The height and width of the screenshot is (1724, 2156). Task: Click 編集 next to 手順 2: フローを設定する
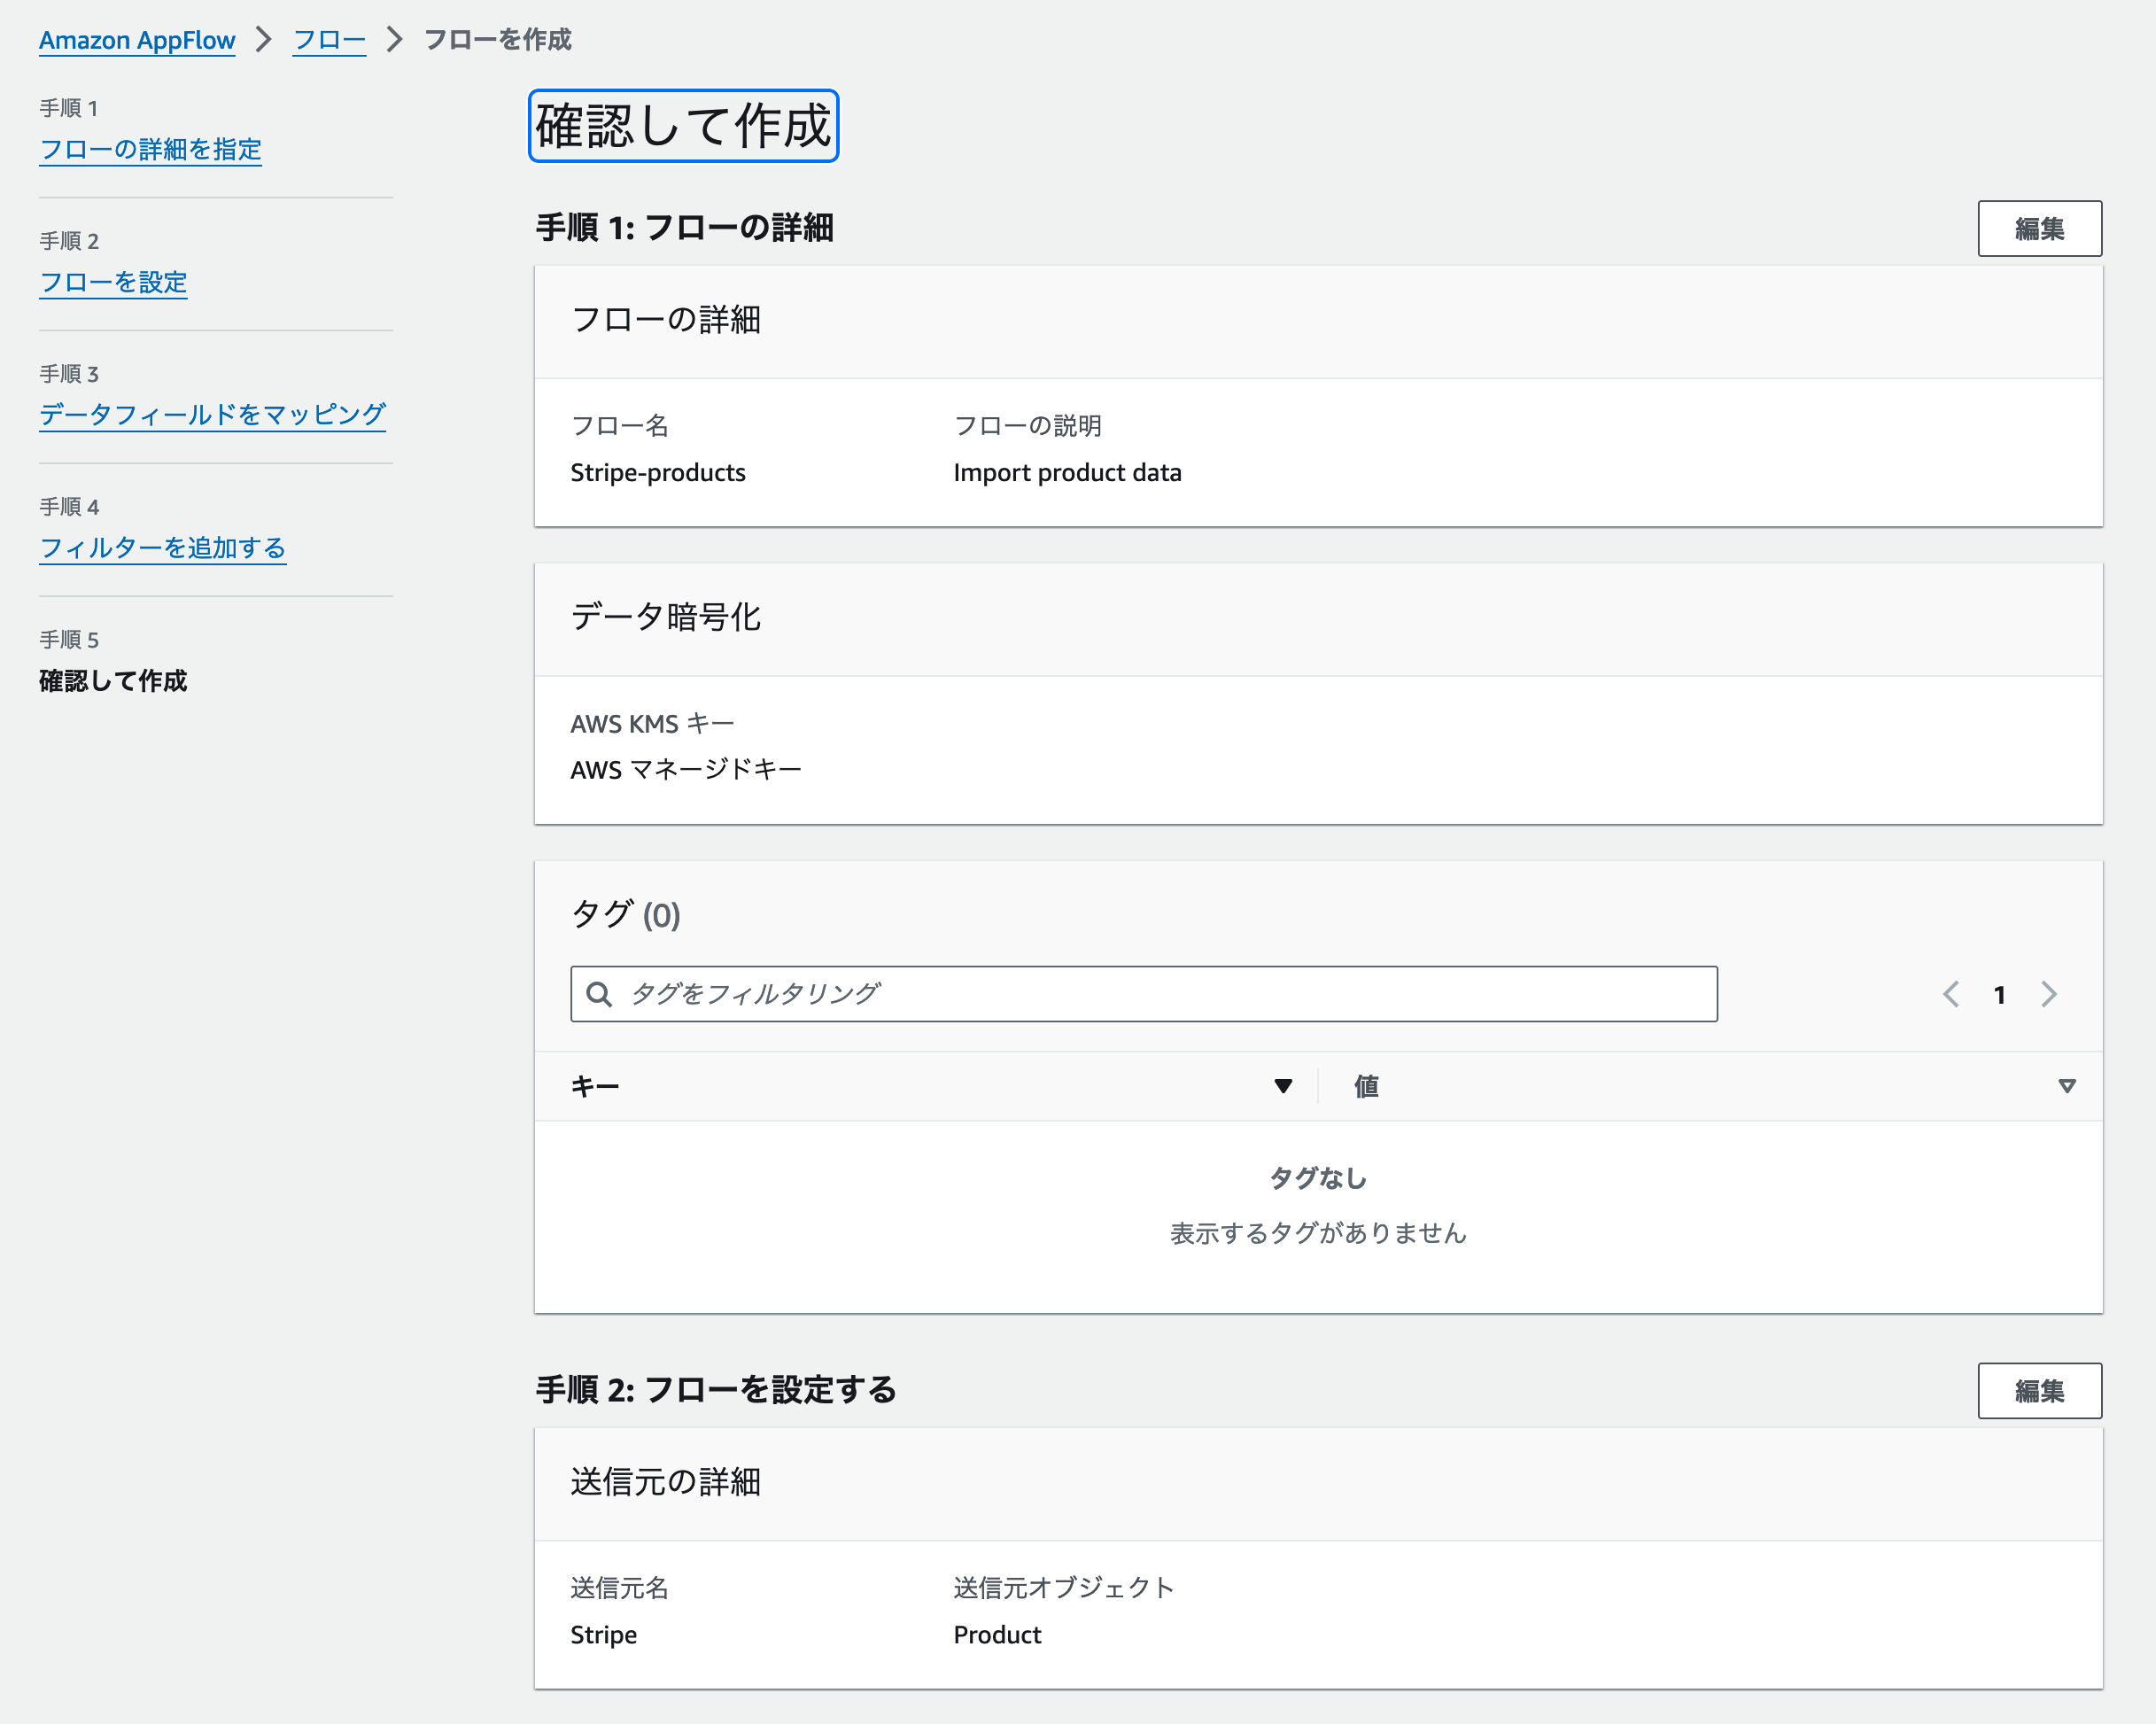coord(2040,1390)
